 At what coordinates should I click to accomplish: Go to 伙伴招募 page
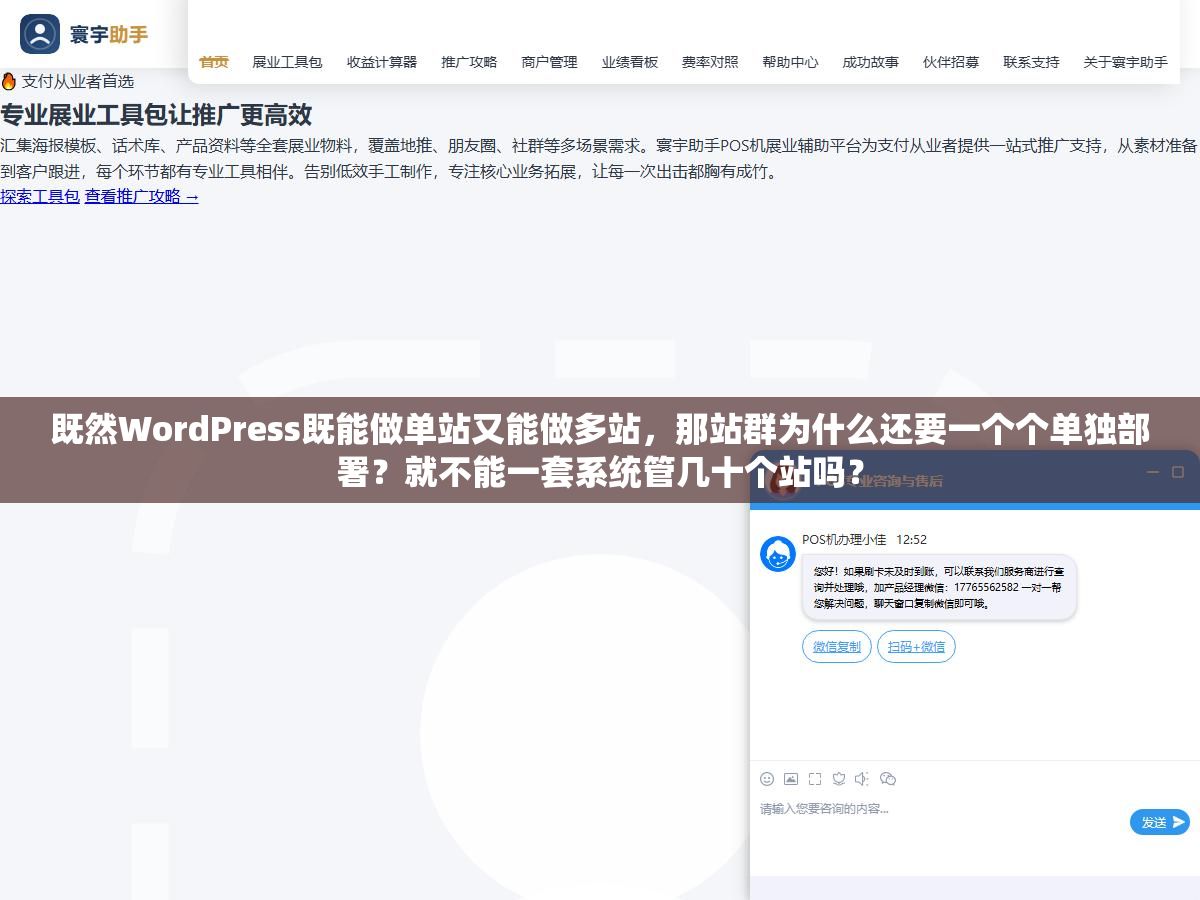(951, 62)
